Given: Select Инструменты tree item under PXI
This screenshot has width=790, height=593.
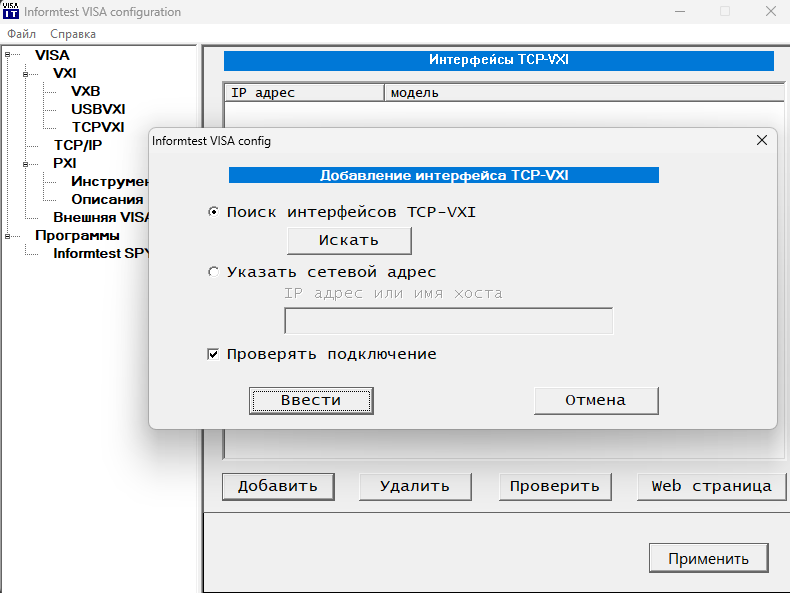Looking at the screenshot, I should pyautogui.click(x=110, y=181).
